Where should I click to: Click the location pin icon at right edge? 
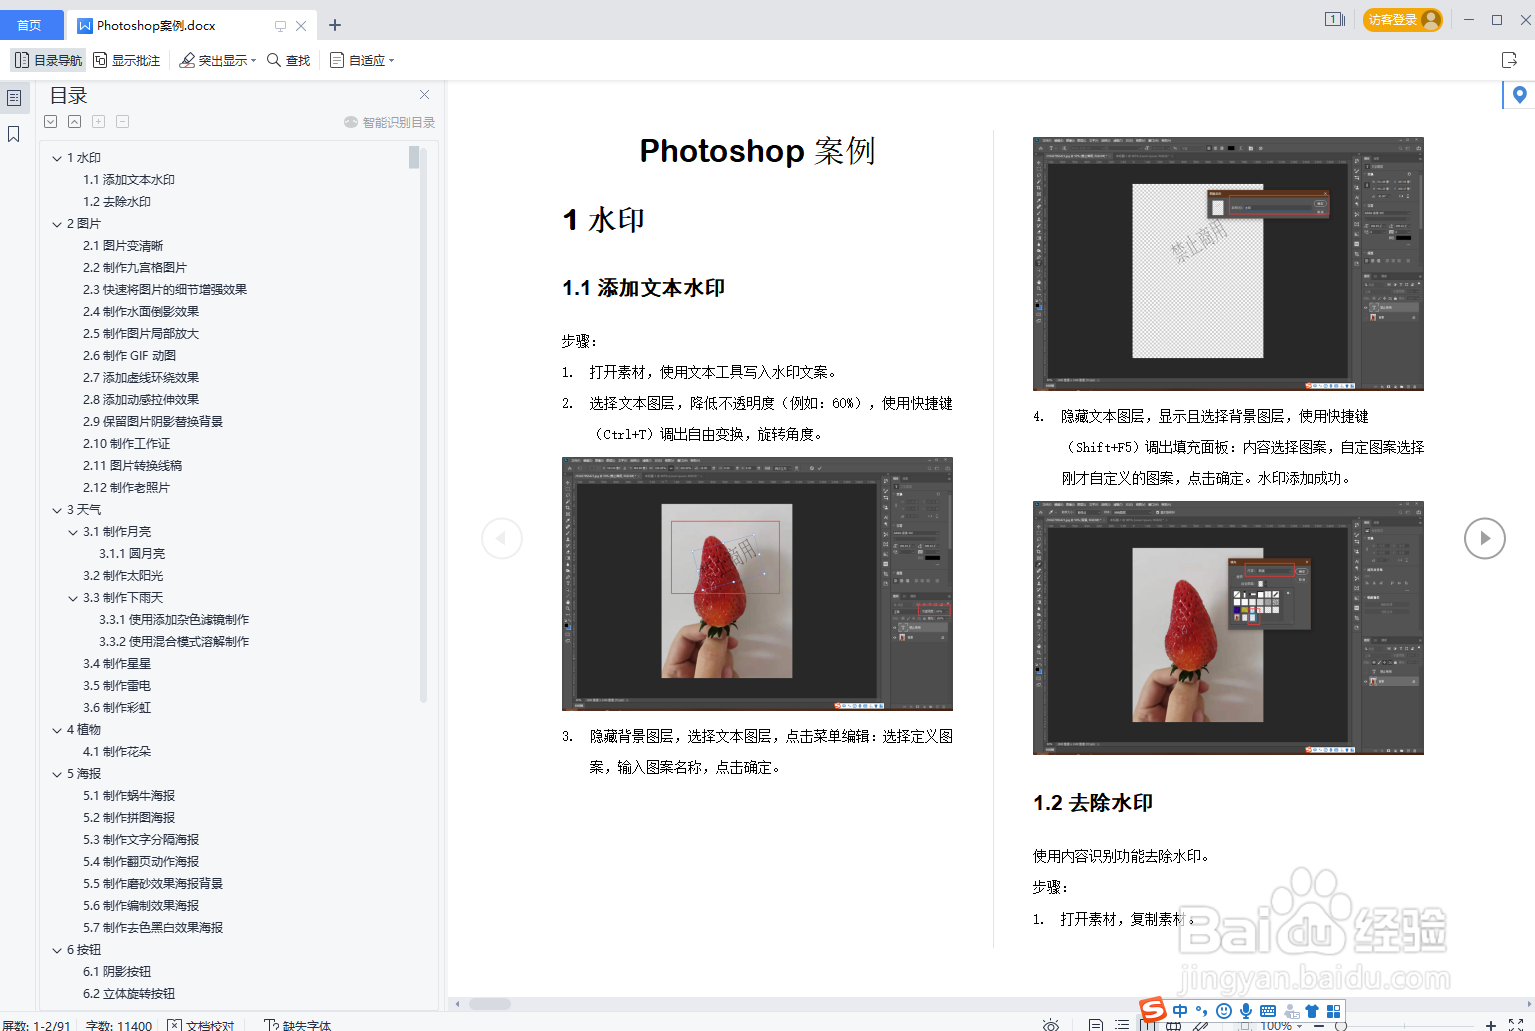click(1520, 95)
